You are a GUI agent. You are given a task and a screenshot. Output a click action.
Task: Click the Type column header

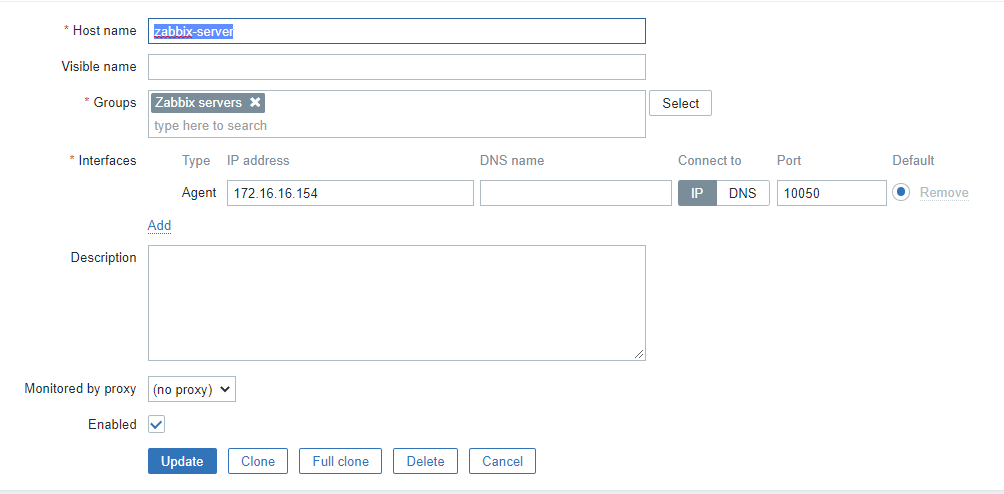[196, 161]
